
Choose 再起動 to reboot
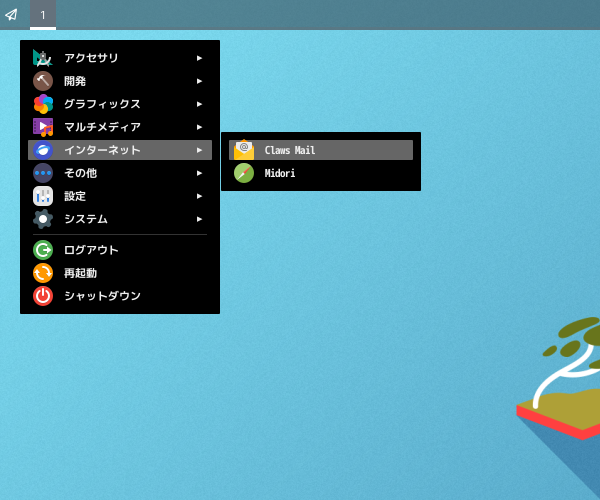tap(120, 273)
